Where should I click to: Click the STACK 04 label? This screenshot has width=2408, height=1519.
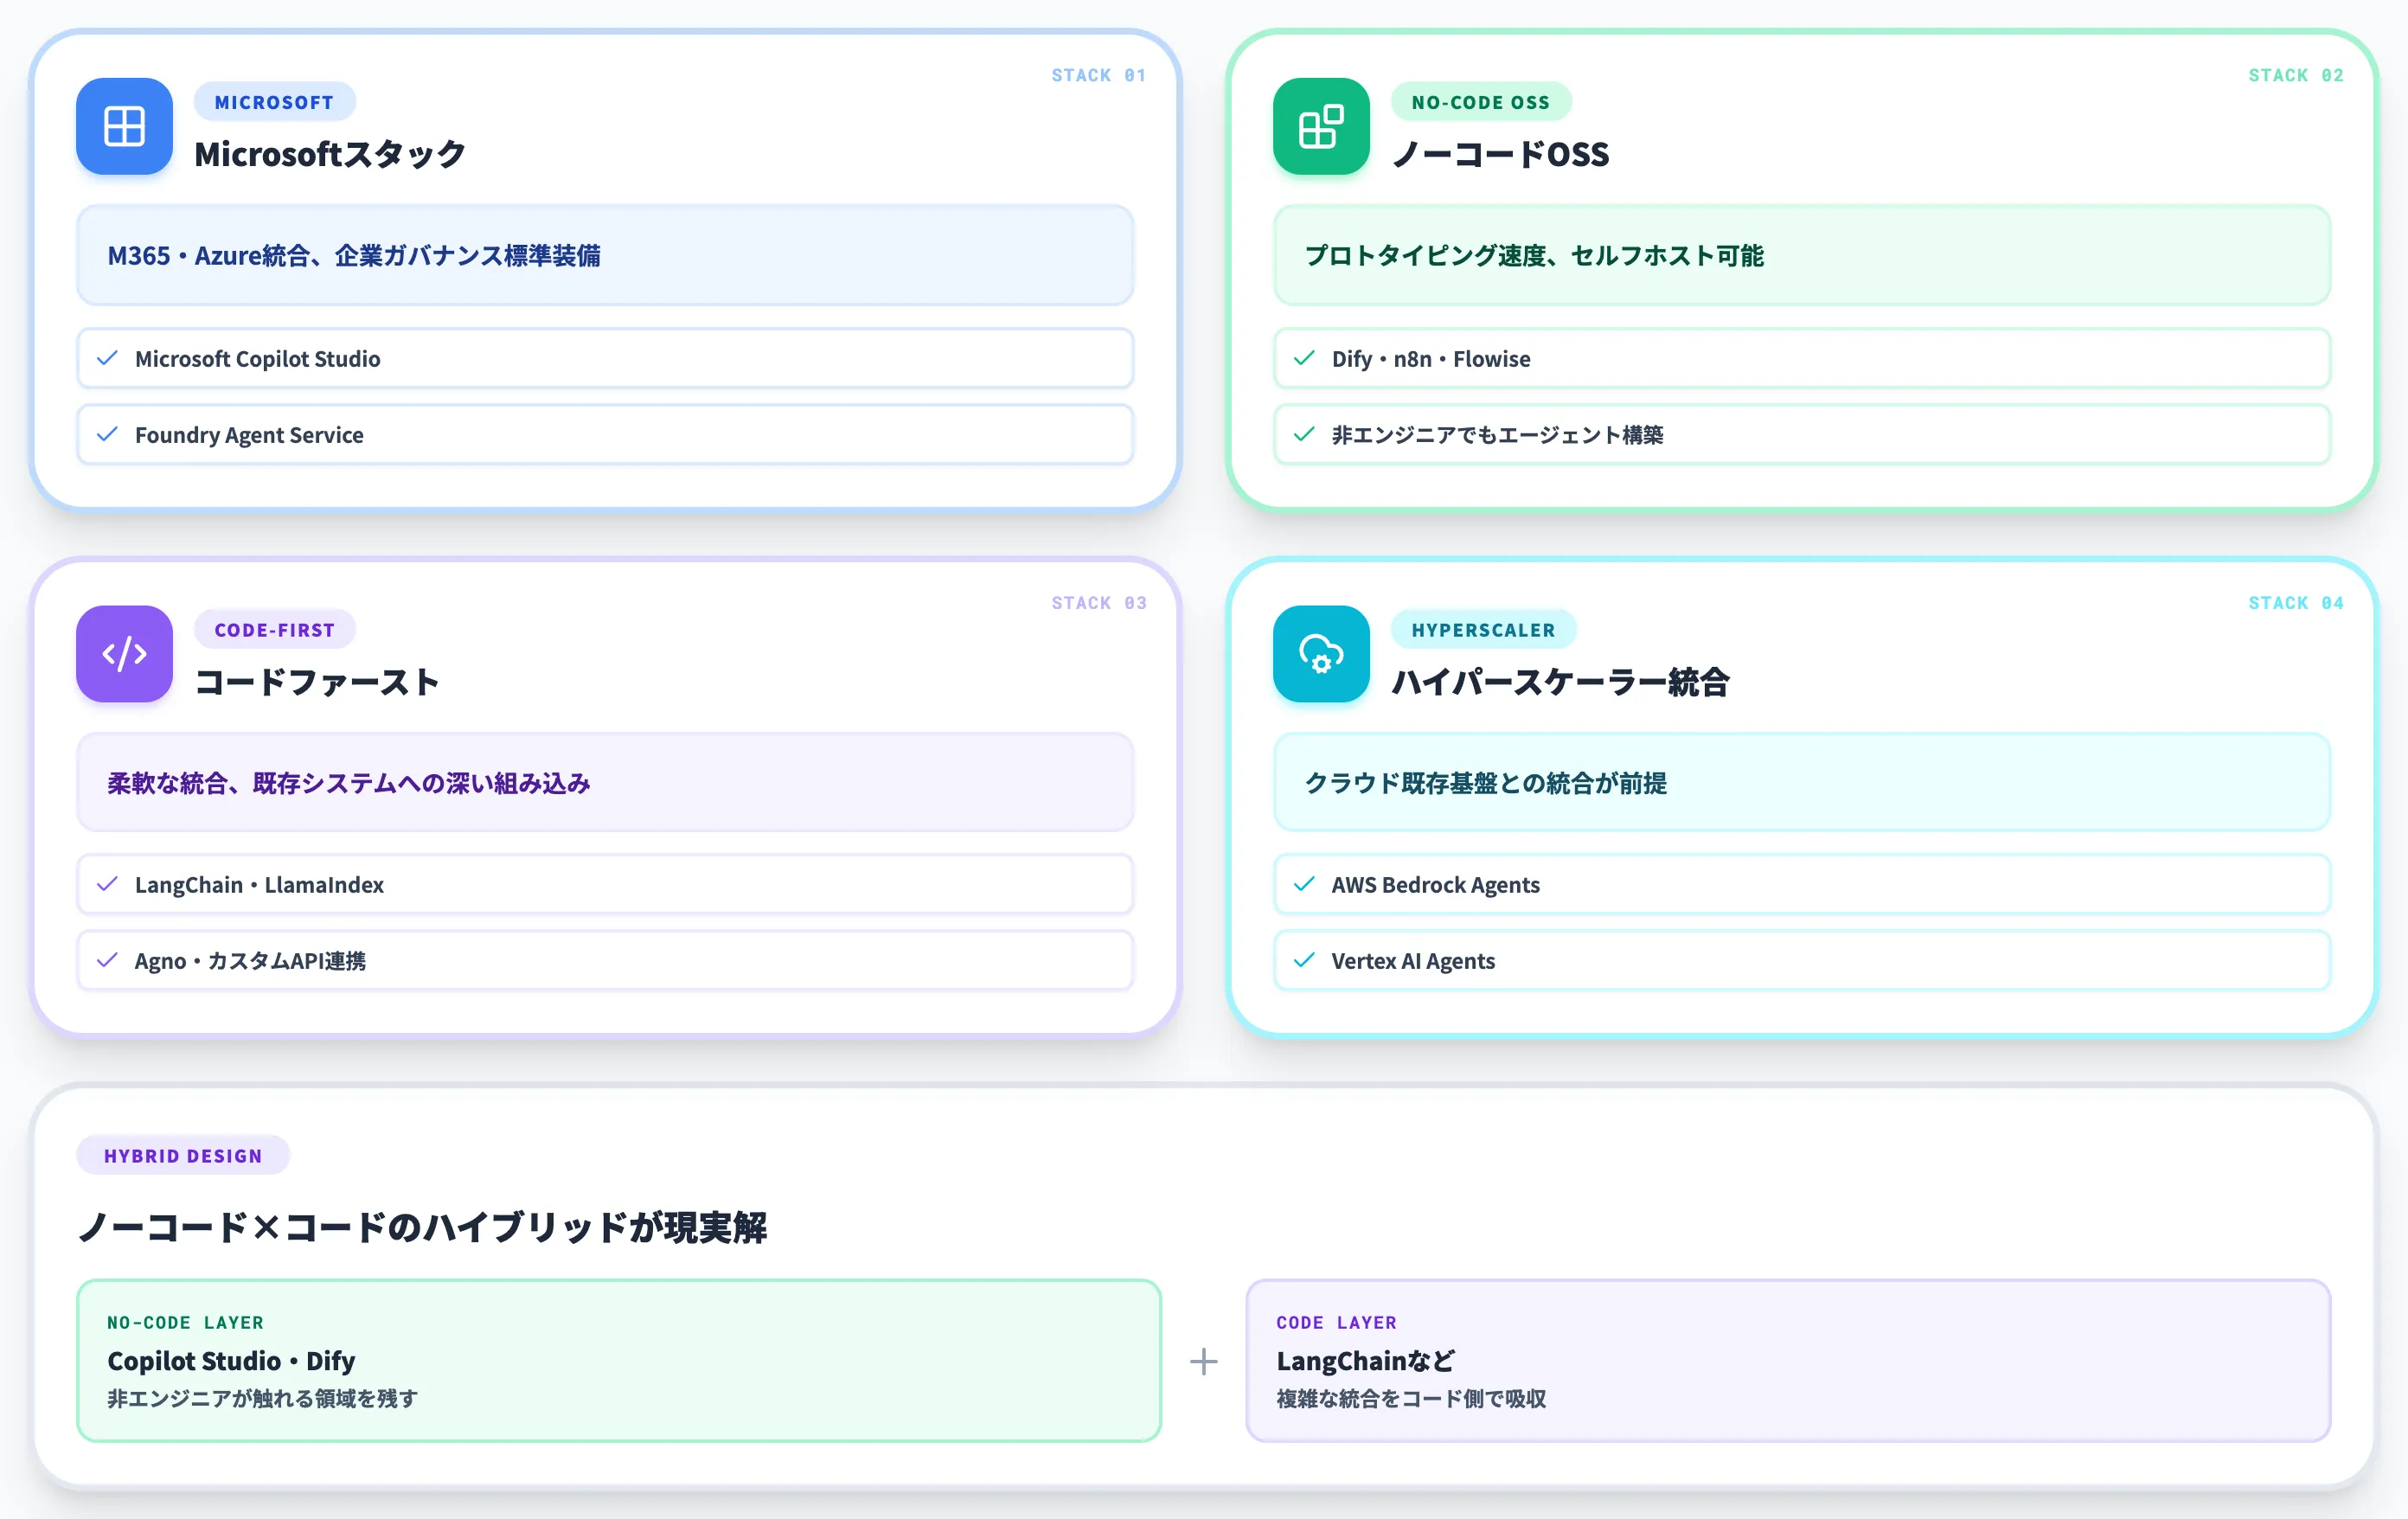coord(2295,603)
